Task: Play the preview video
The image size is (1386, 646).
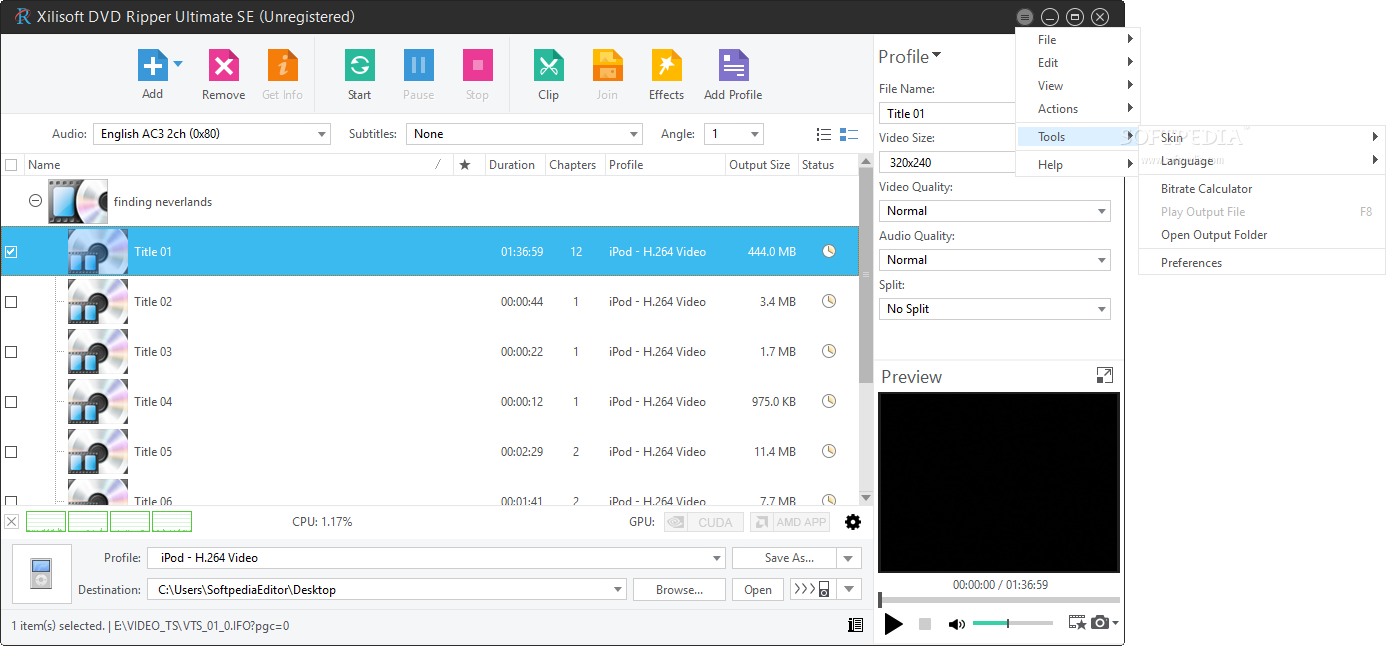Action: [x=894, y=624]
